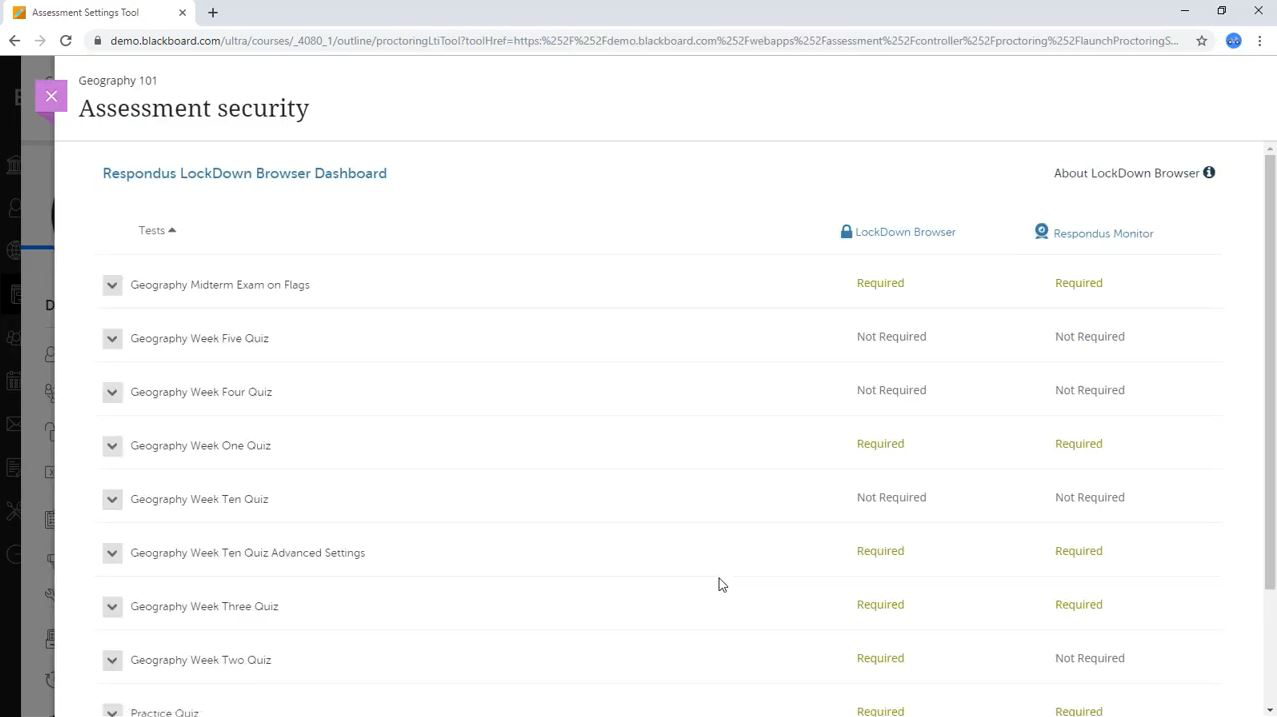Screen dimensions: 1277x717
Task: Open Respondus LockDown Browser Dashboard link
Action: pos(244,173)
